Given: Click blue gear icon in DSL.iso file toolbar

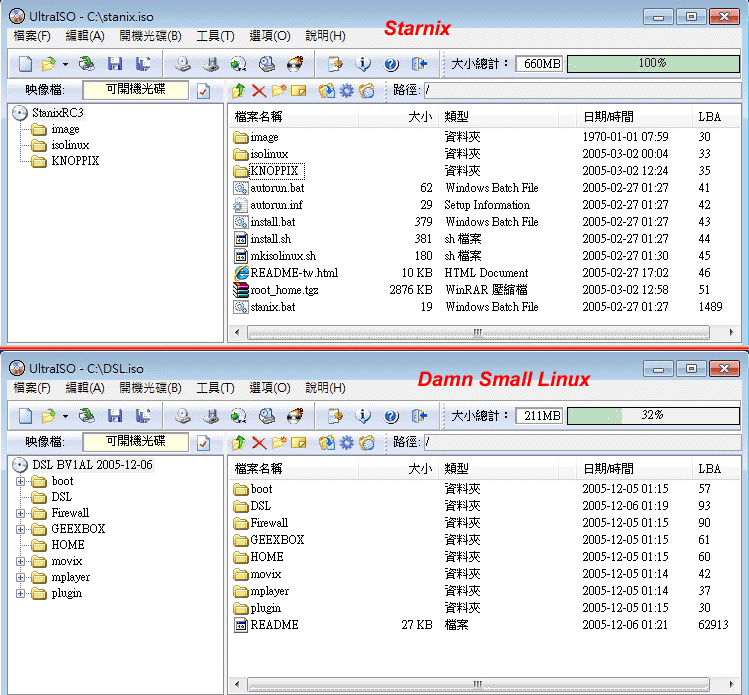Looking at the screenshot, I should pos(347,442).
